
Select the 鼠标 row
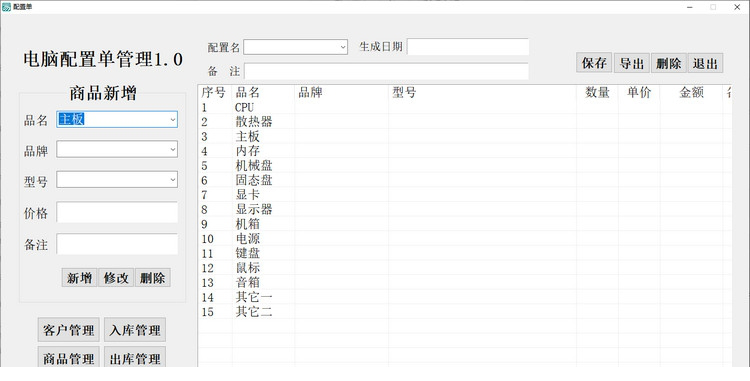point(464,268)
